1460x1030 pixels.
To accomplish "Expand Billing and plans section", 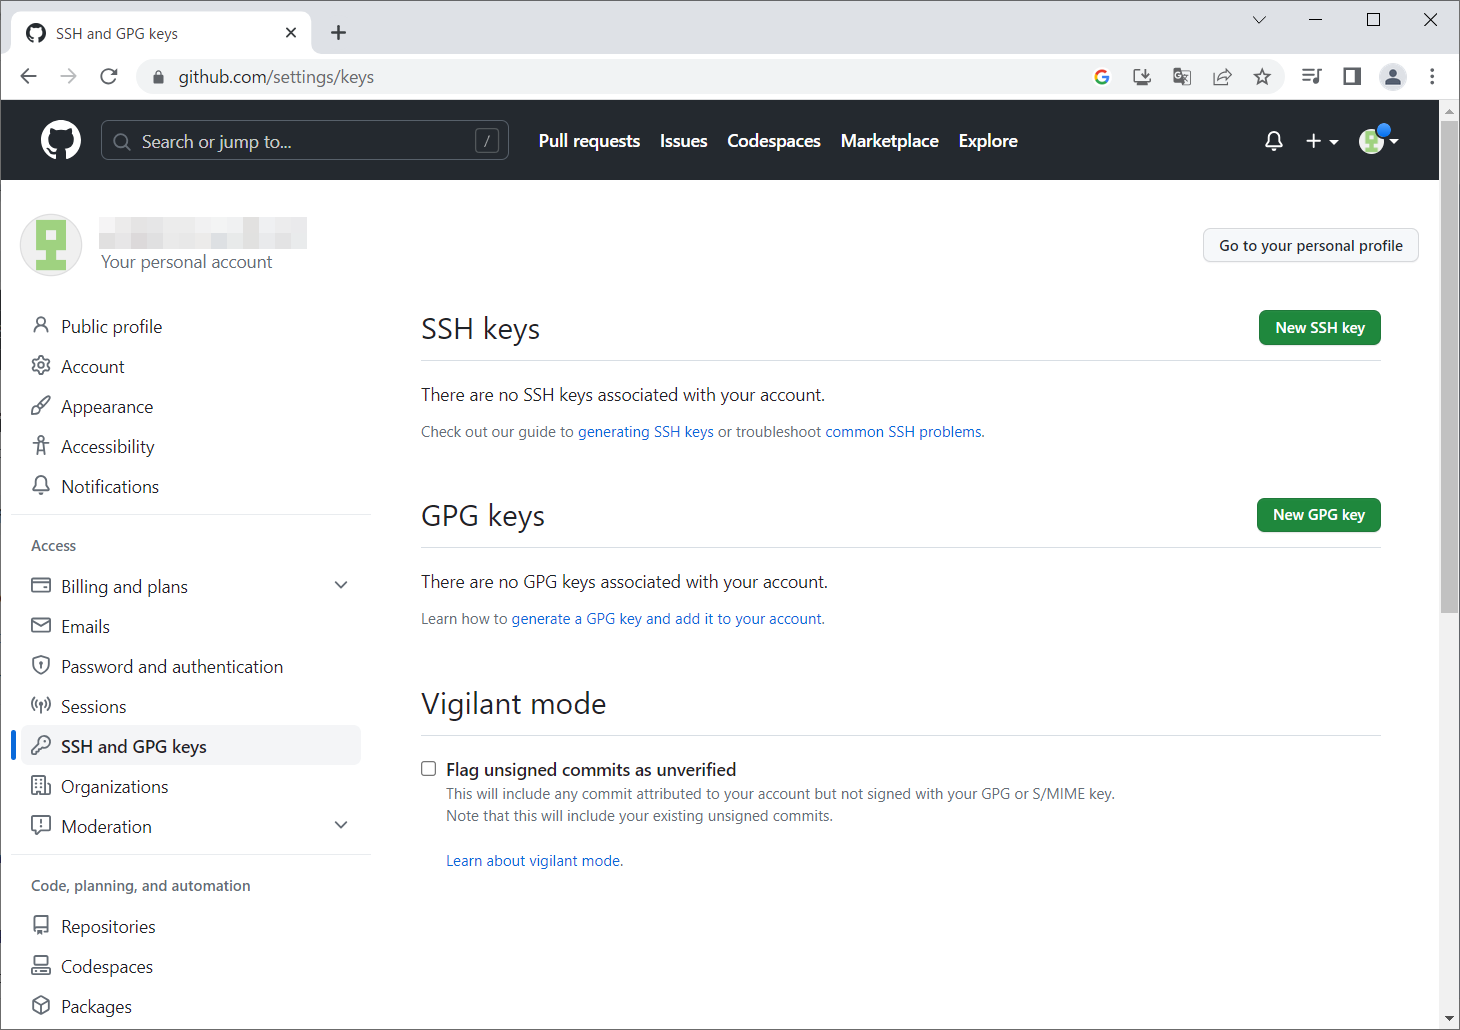I will (x=341, y=585).
